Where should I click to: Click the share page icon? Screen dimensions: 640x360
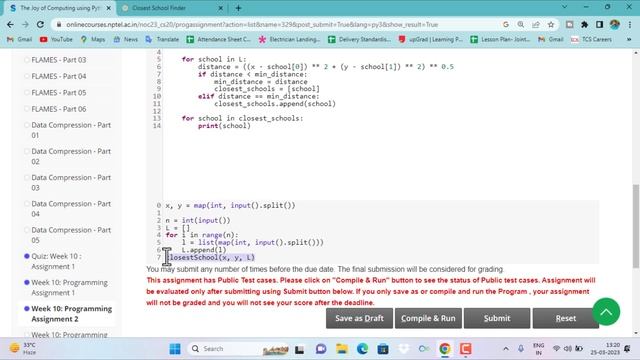tap(536, 24)
